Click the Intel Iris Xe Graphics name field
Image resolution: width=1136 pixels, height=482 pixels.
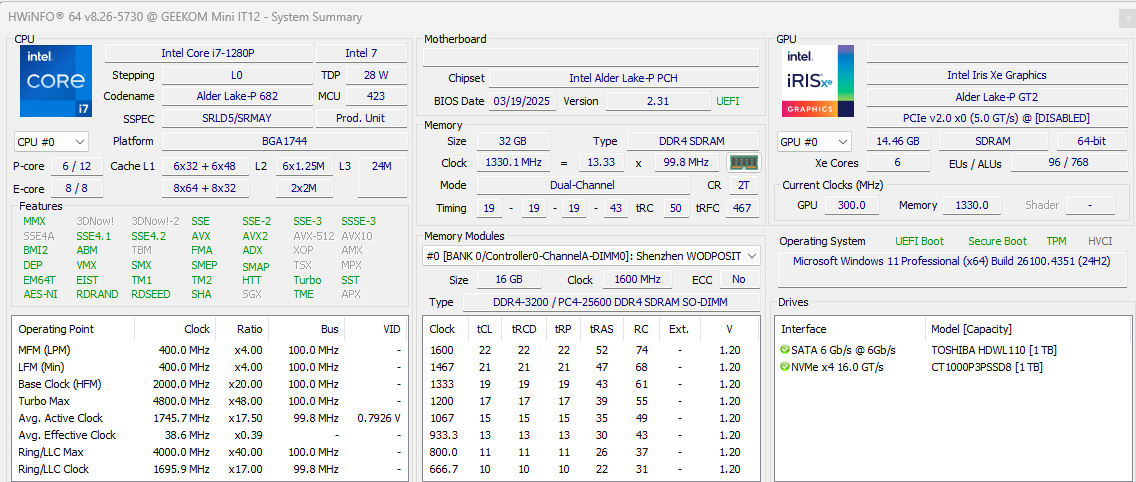[x=996, y=75]
